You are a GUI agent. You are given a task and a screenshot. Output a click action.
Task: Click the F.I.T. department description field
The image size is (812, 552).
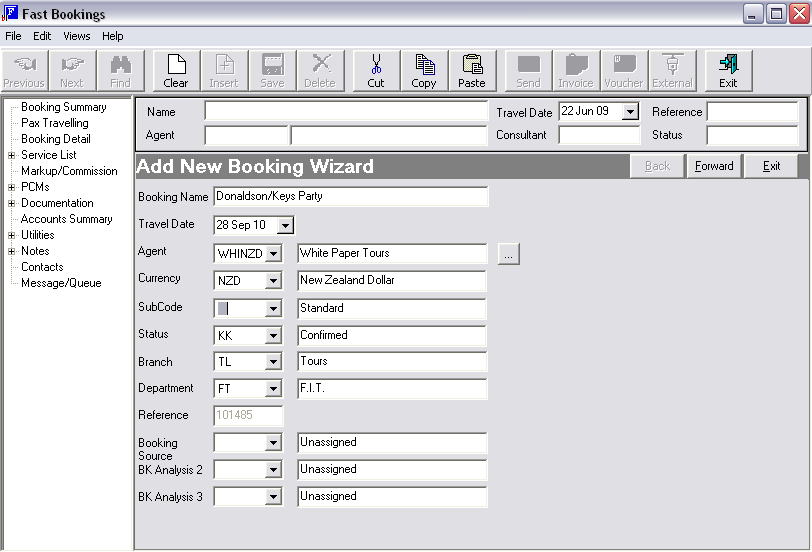click(x=392, y=388)
